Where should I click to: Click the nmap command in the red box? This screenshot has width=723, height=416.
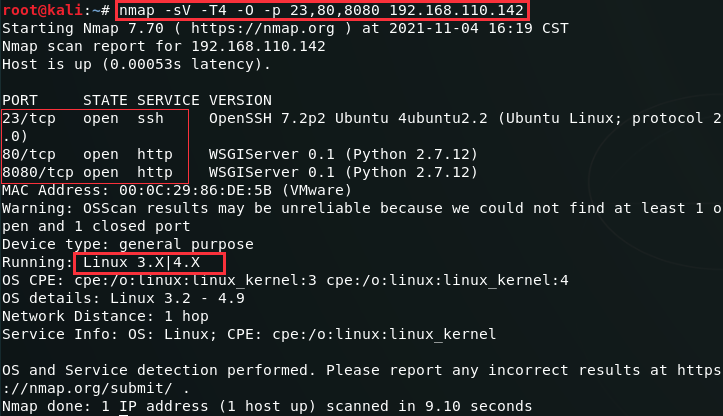tap(321, 10)
